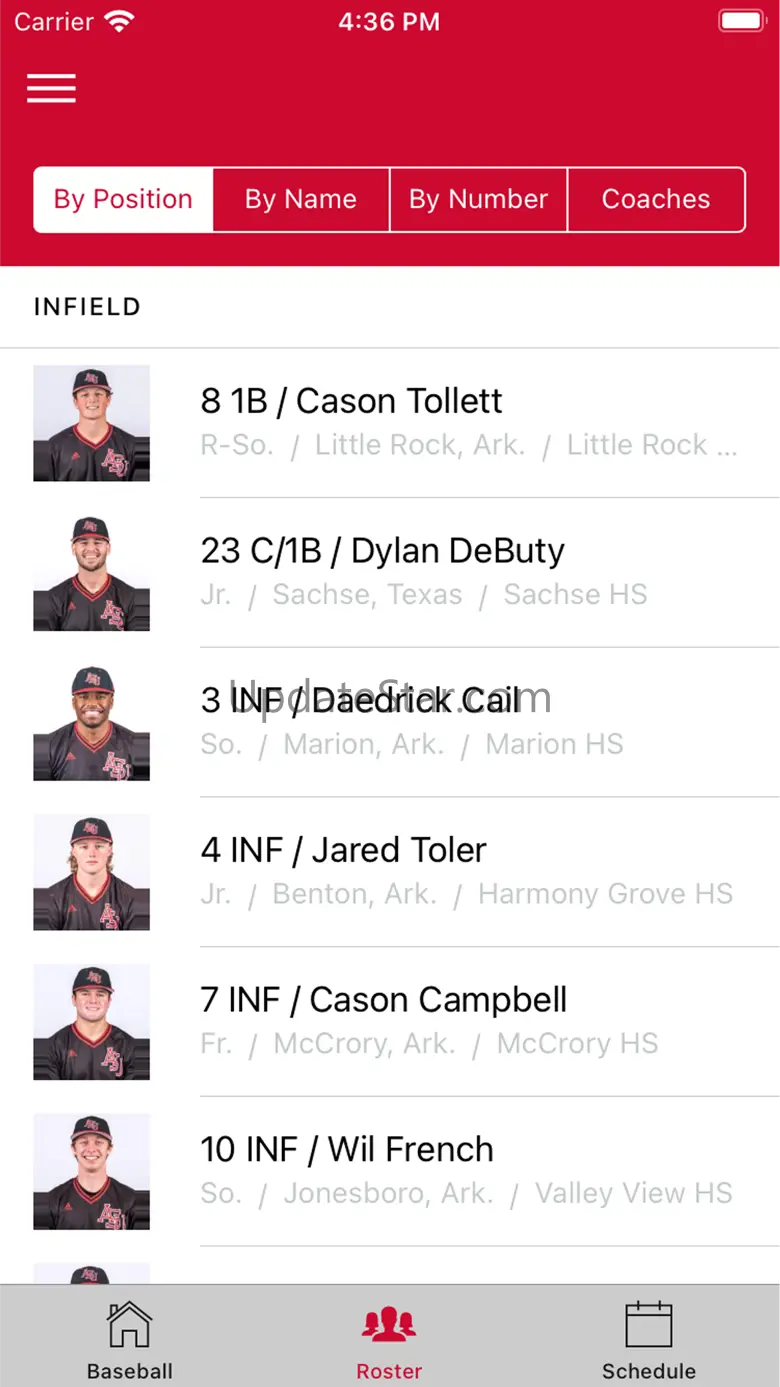Image resolution: width=780 pixels, height=1387 pixels.
Task: Switch to By Name sorting
Action: pos(301,199)
